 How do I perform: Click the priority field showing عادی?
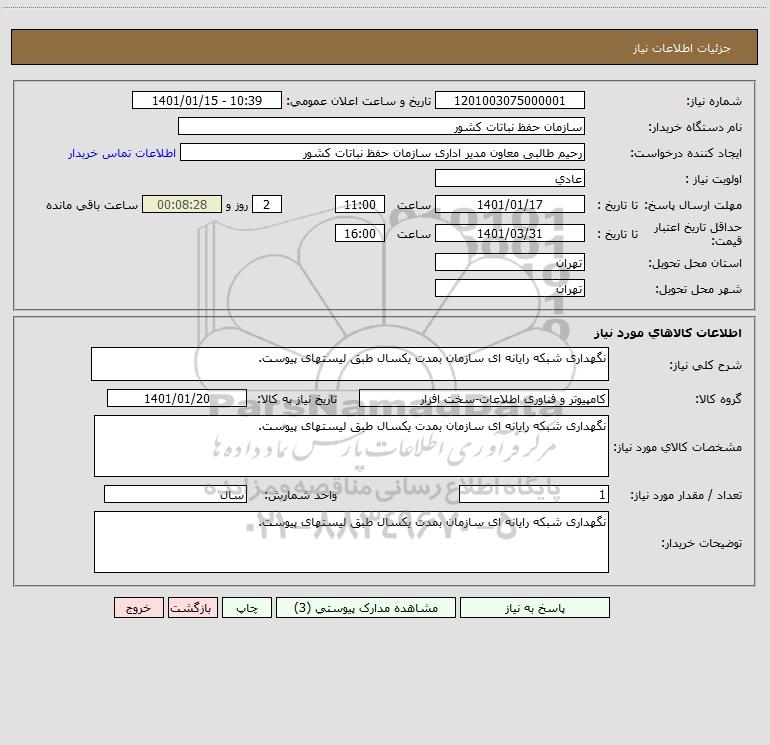click(510, 178)
